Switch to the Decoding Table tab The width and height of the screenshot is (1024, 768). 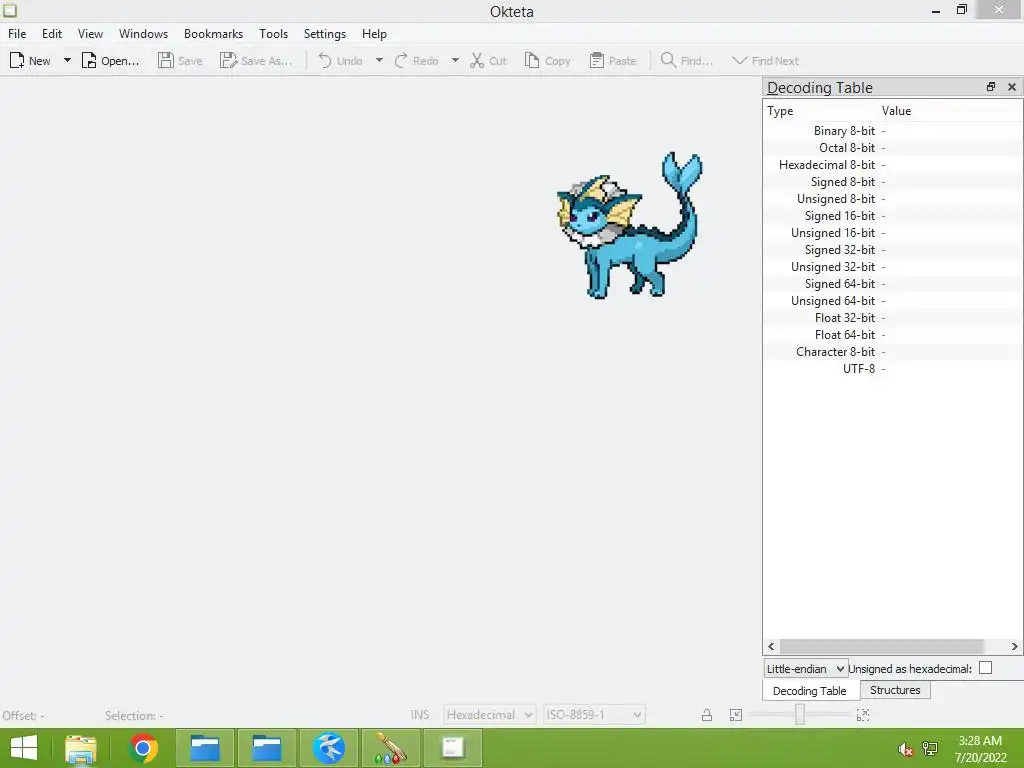(x=810, y=690)
